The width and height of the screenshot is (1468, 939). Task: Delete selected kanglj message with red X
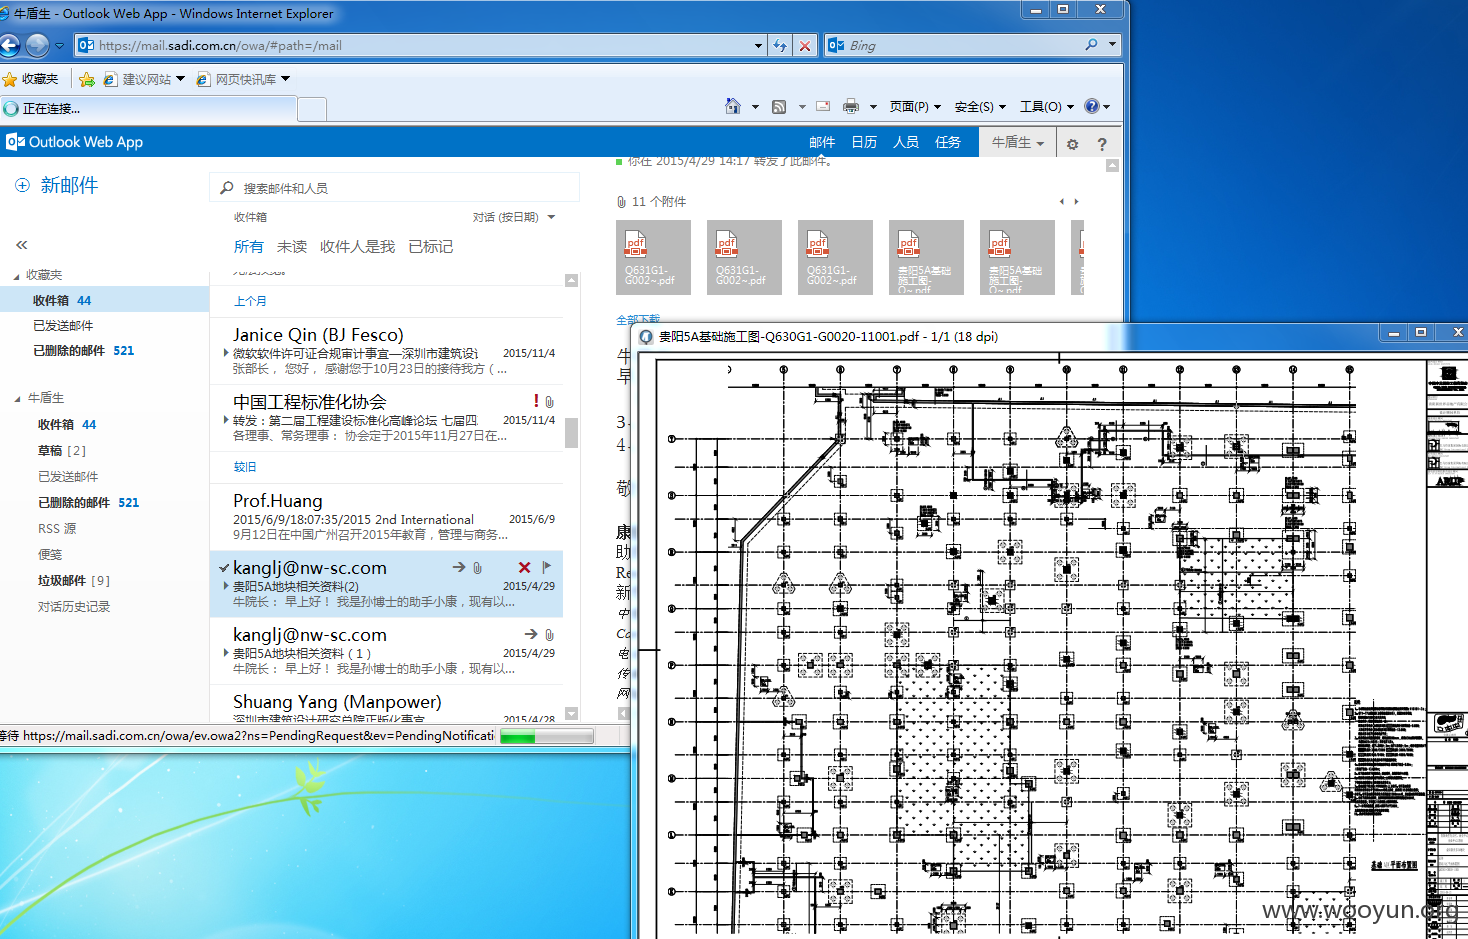[x=524, y=567]
